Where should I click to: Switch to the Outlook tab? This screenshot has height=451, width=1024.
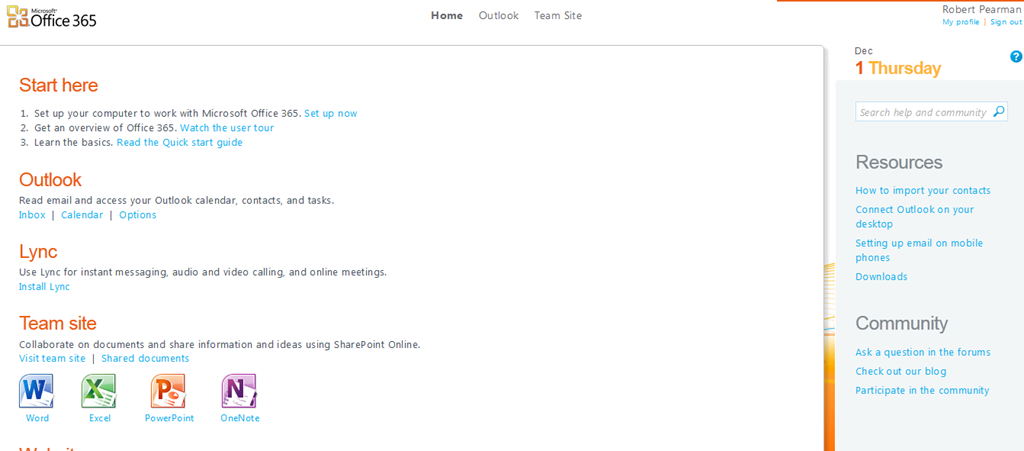click(498, 16)
